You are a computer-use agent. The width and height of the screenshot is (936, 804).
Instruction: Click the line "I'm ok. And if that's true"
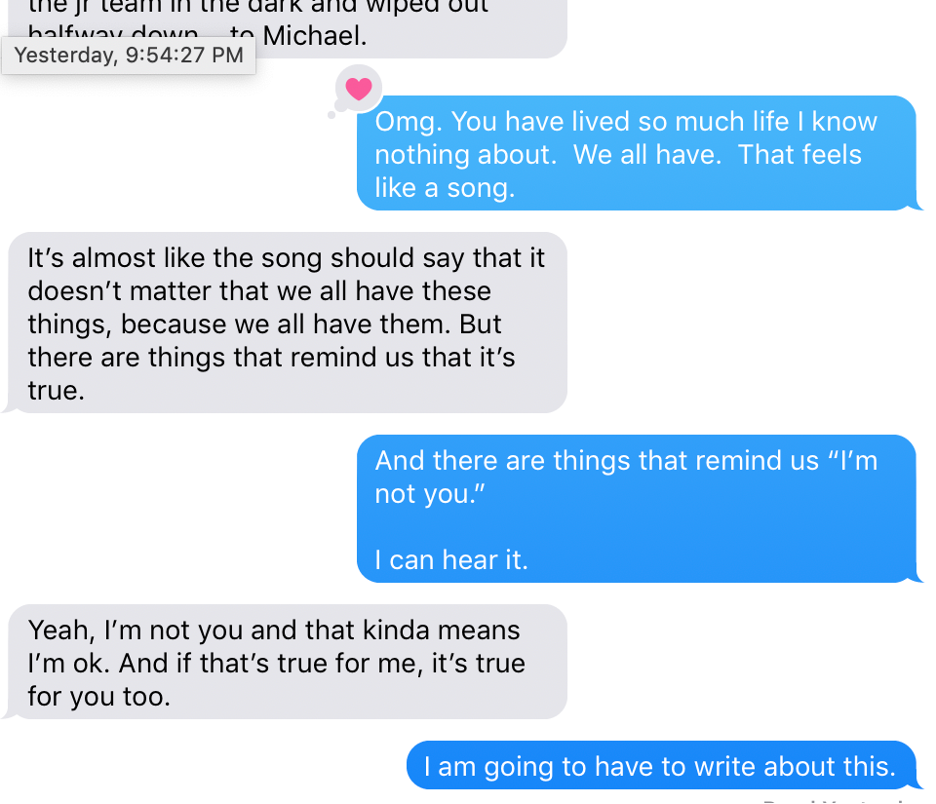(276, 663)
